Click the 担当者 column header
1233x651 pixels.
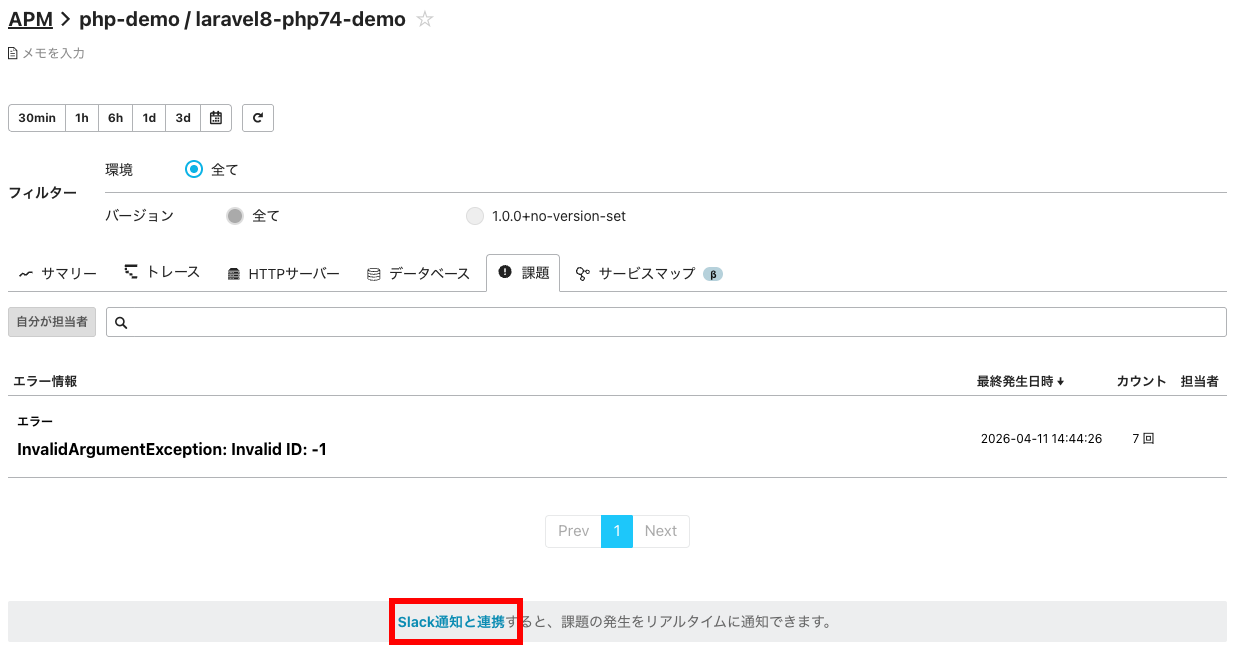coord(1199,381)
